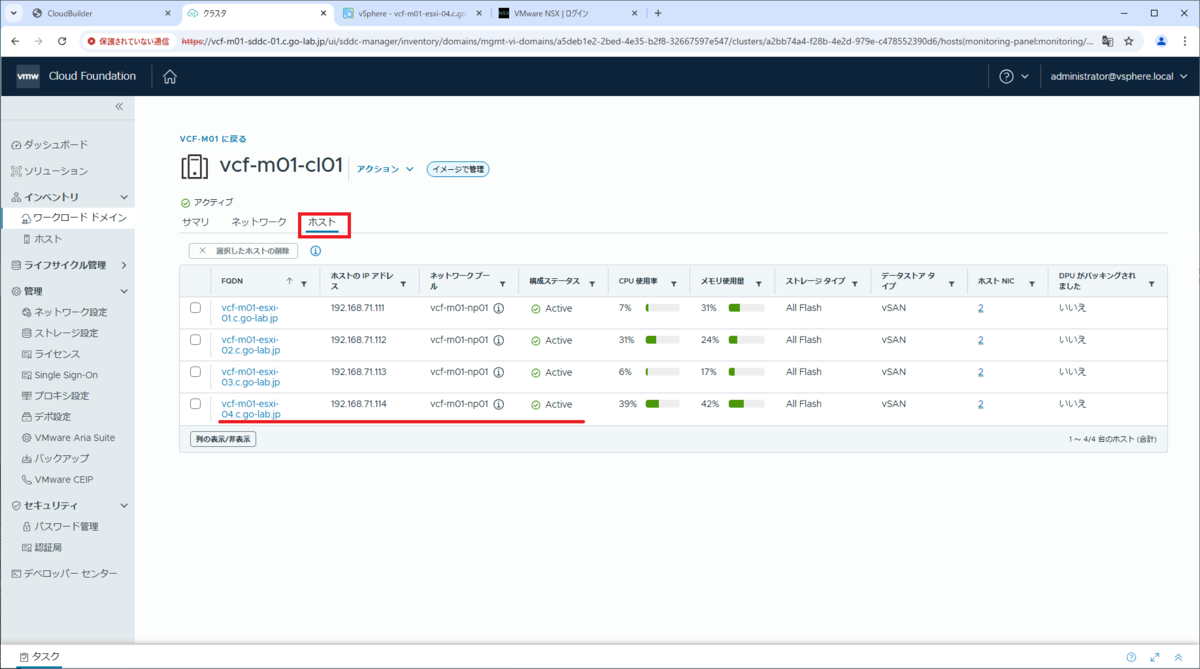
Task: Collapse the インベントリ section
Action: click(x=124, y=198)
